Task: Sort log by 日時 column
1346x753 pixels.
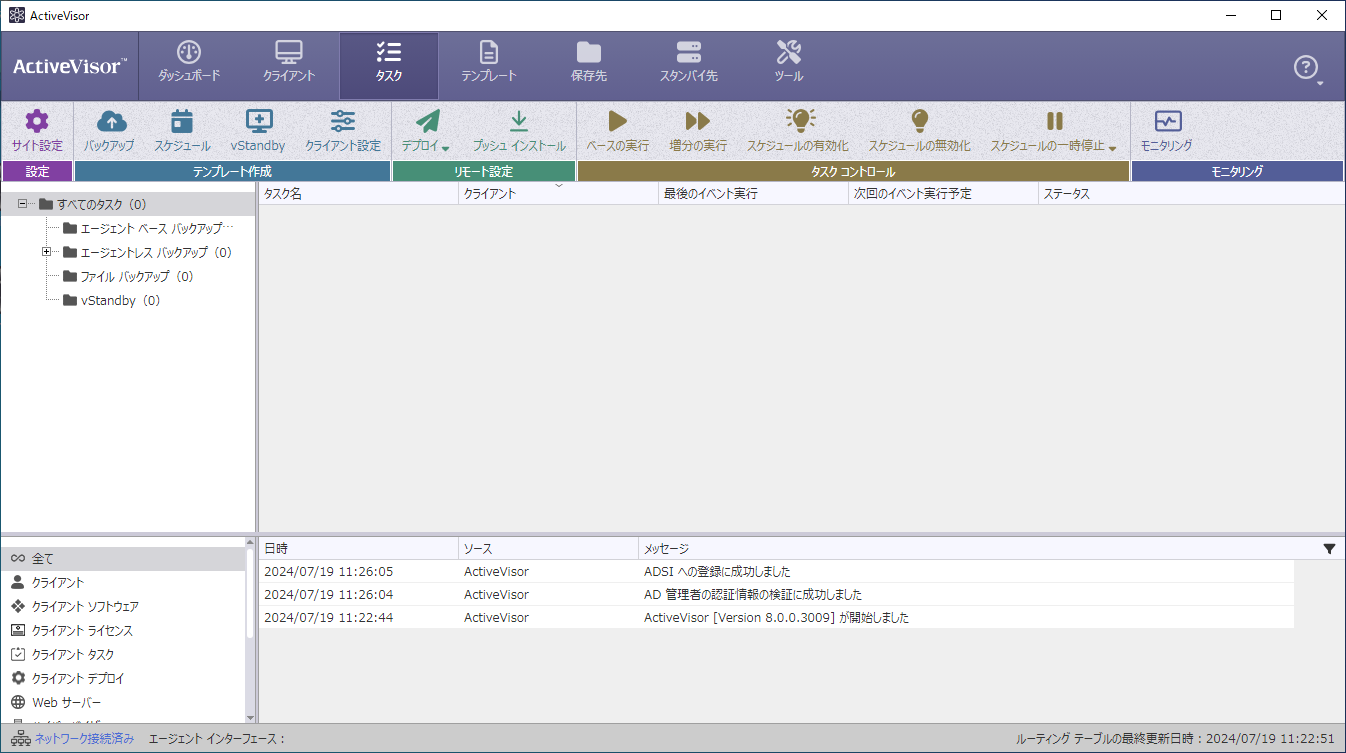Action: [358, 548]
